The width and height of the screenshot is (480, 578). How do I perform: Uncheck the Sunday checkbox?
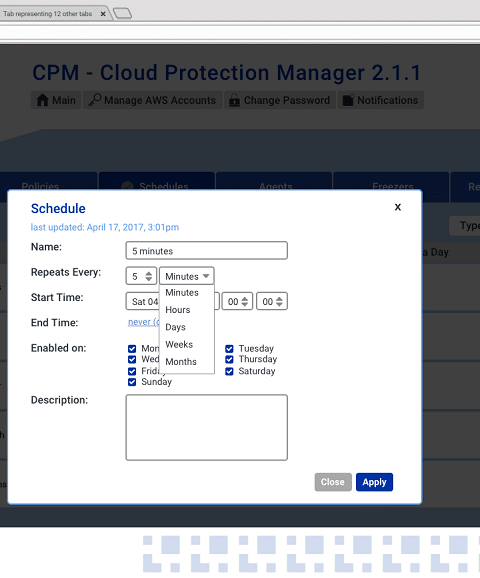tap(132, 382)
